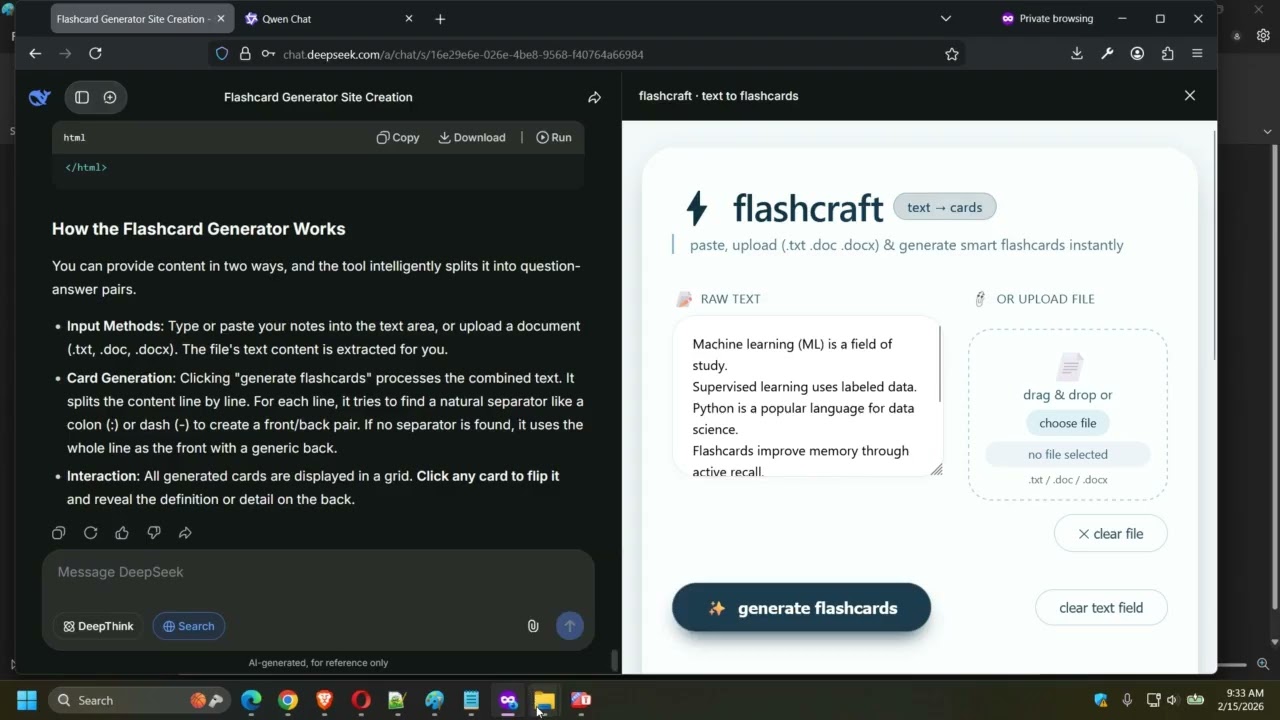Toggle DeepThink mode
The image size is (1280, 720).
point(98,626)
